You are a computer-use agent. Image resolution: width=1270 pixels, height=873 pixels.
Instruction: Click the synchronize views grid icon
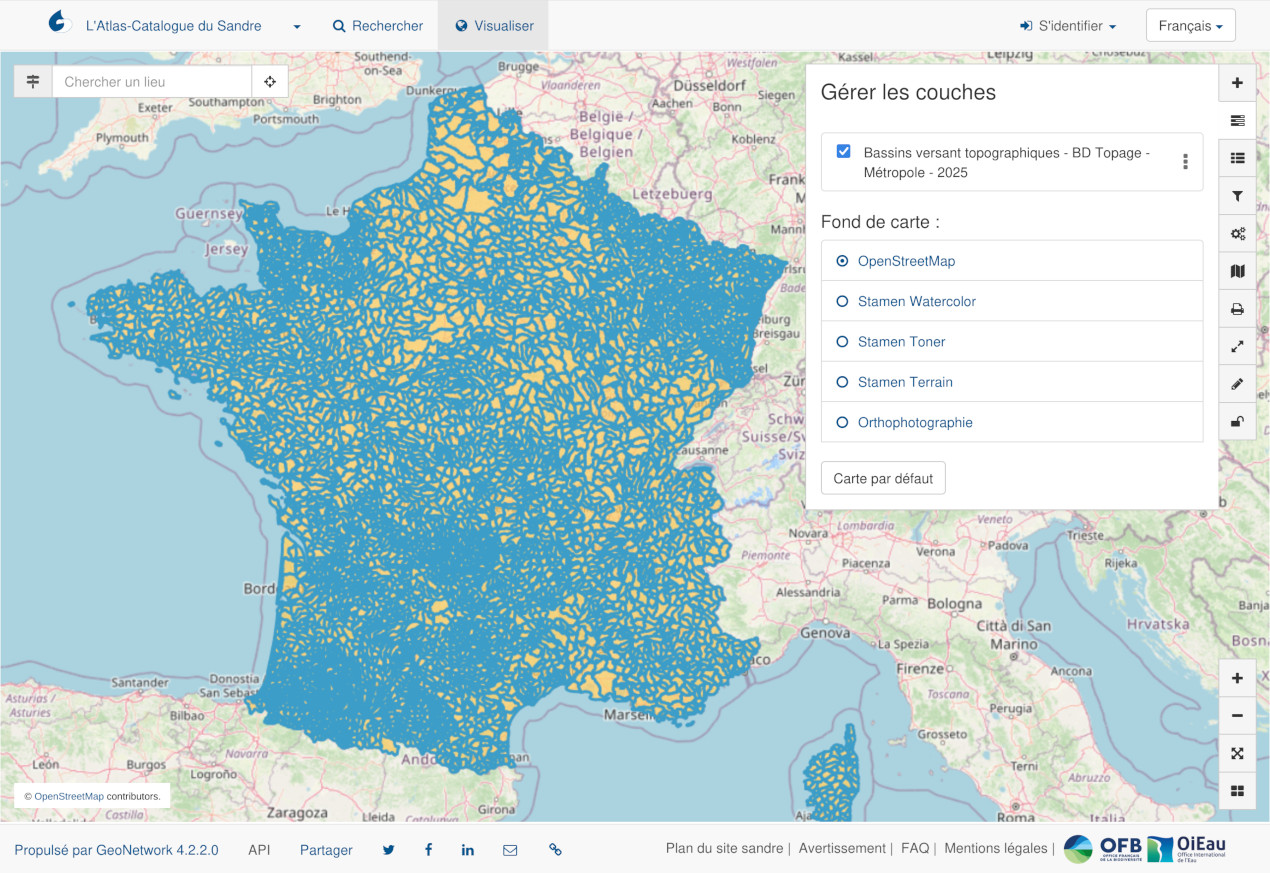pos(1237,790)
